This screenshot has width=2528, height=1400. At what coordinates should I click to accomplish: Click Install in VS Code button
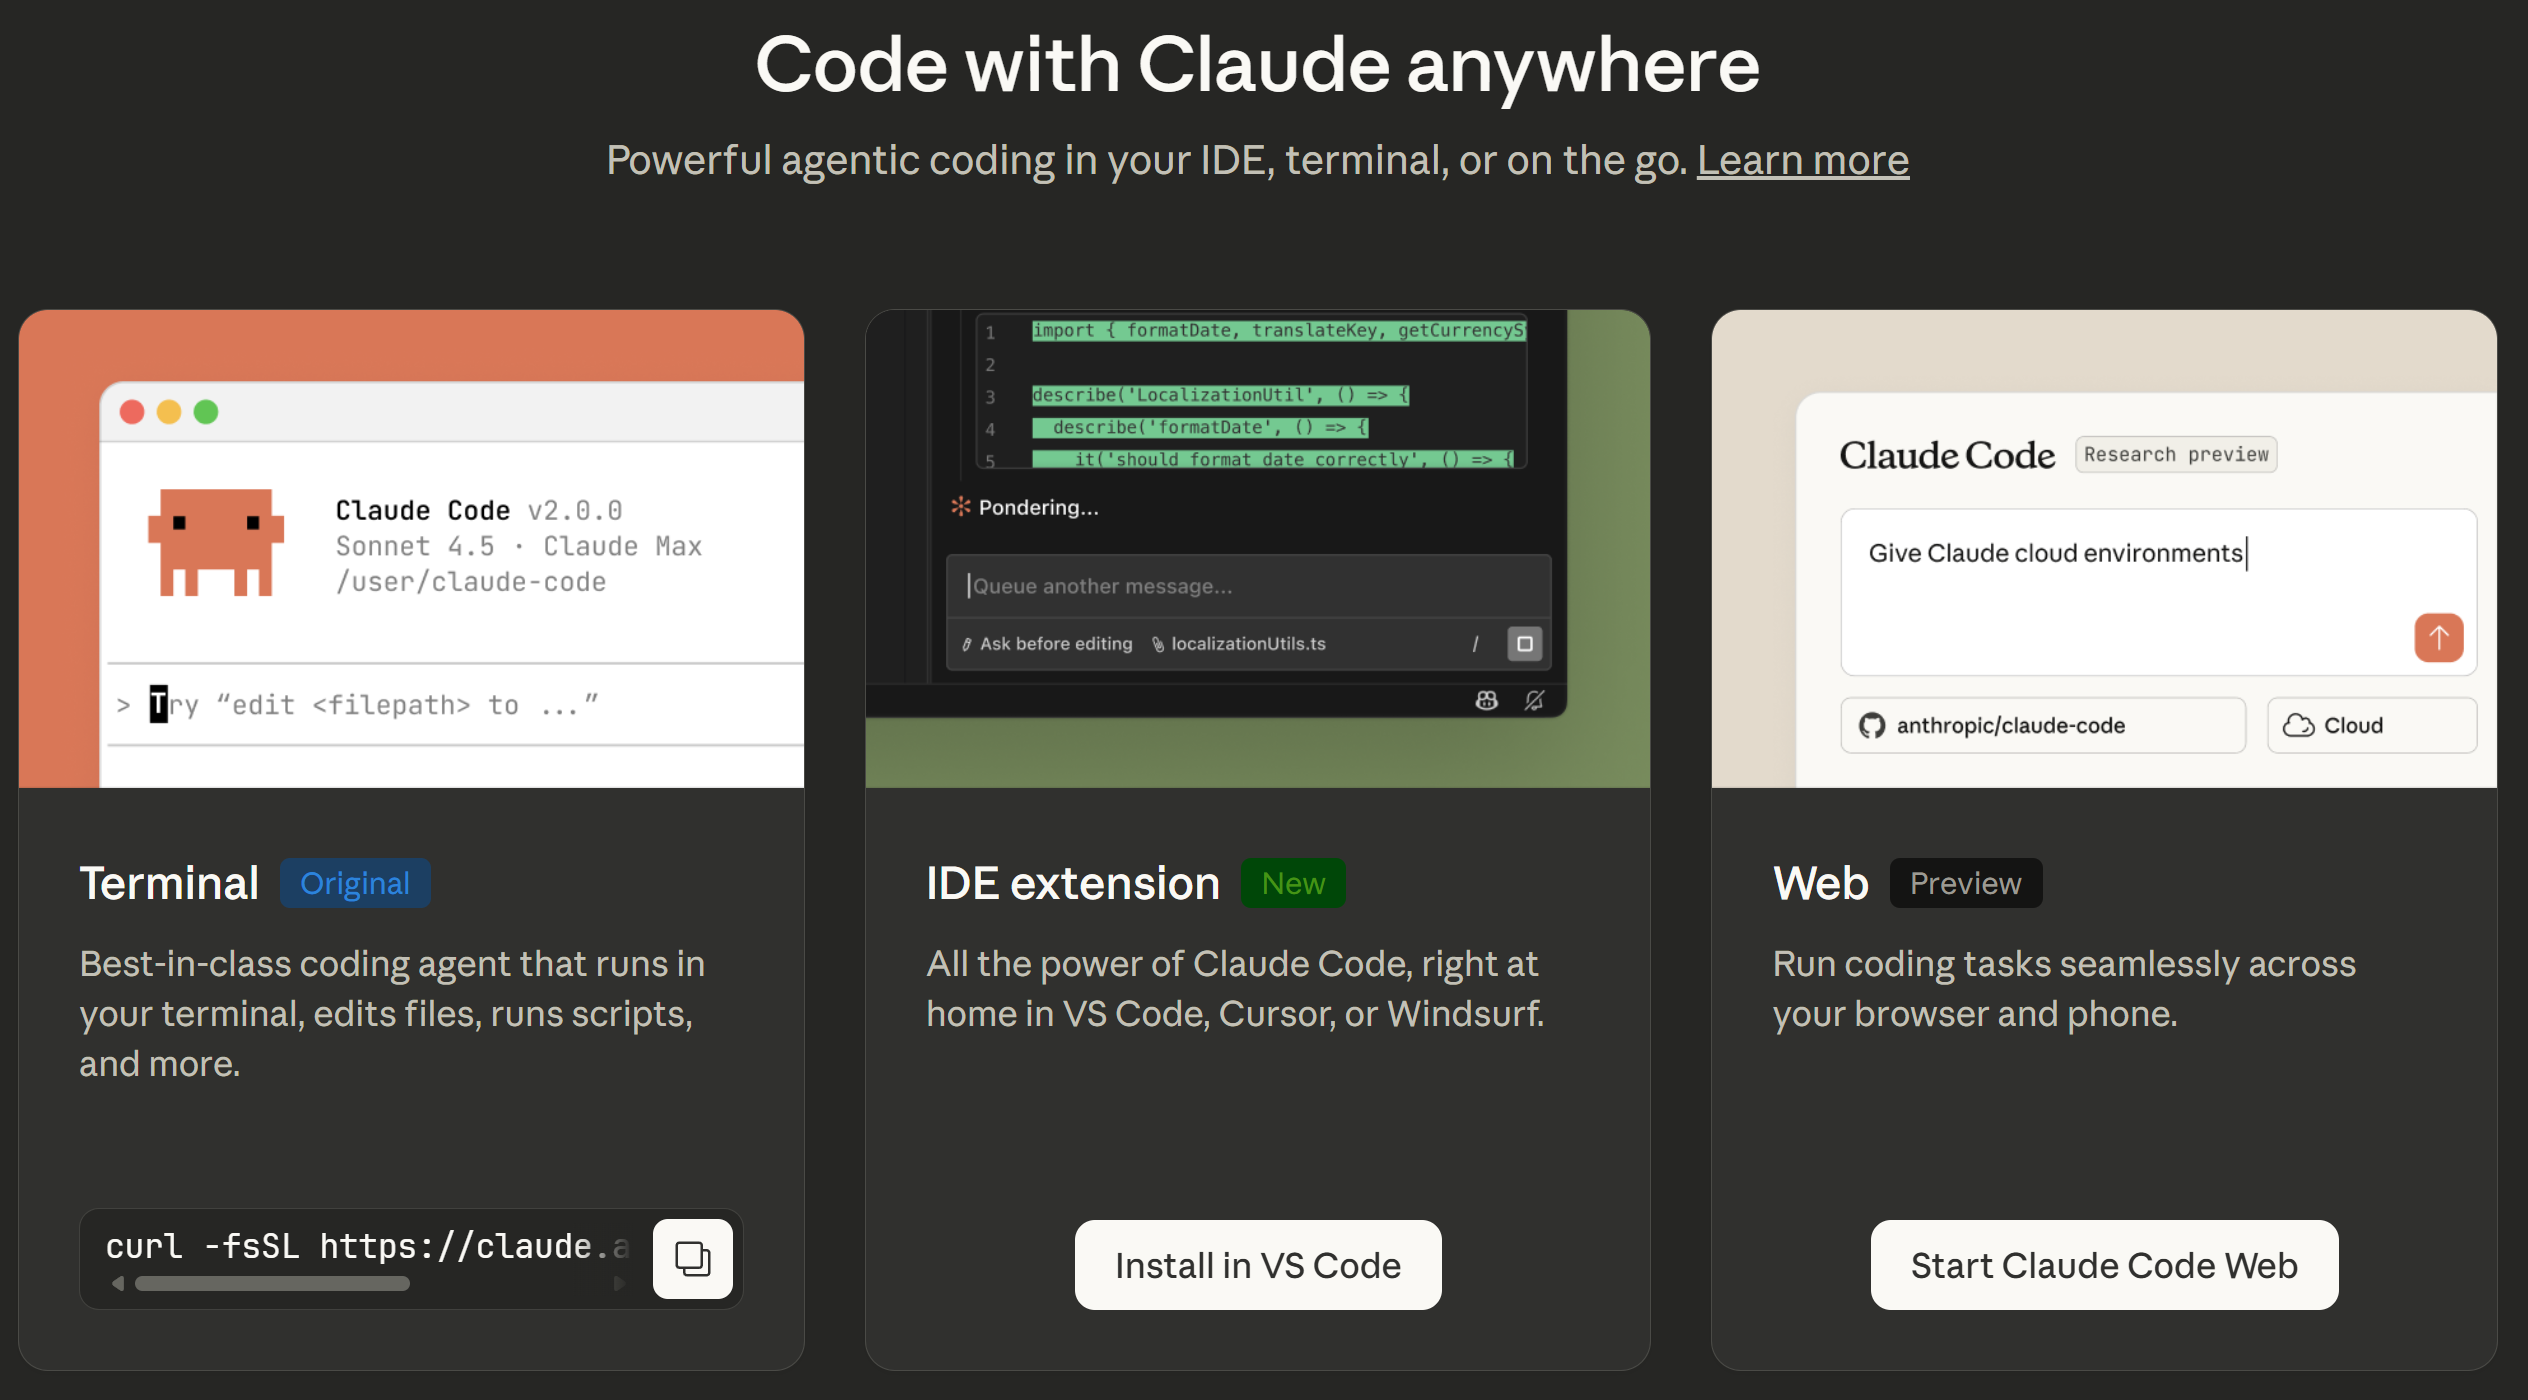(x=1258, y=1265)
